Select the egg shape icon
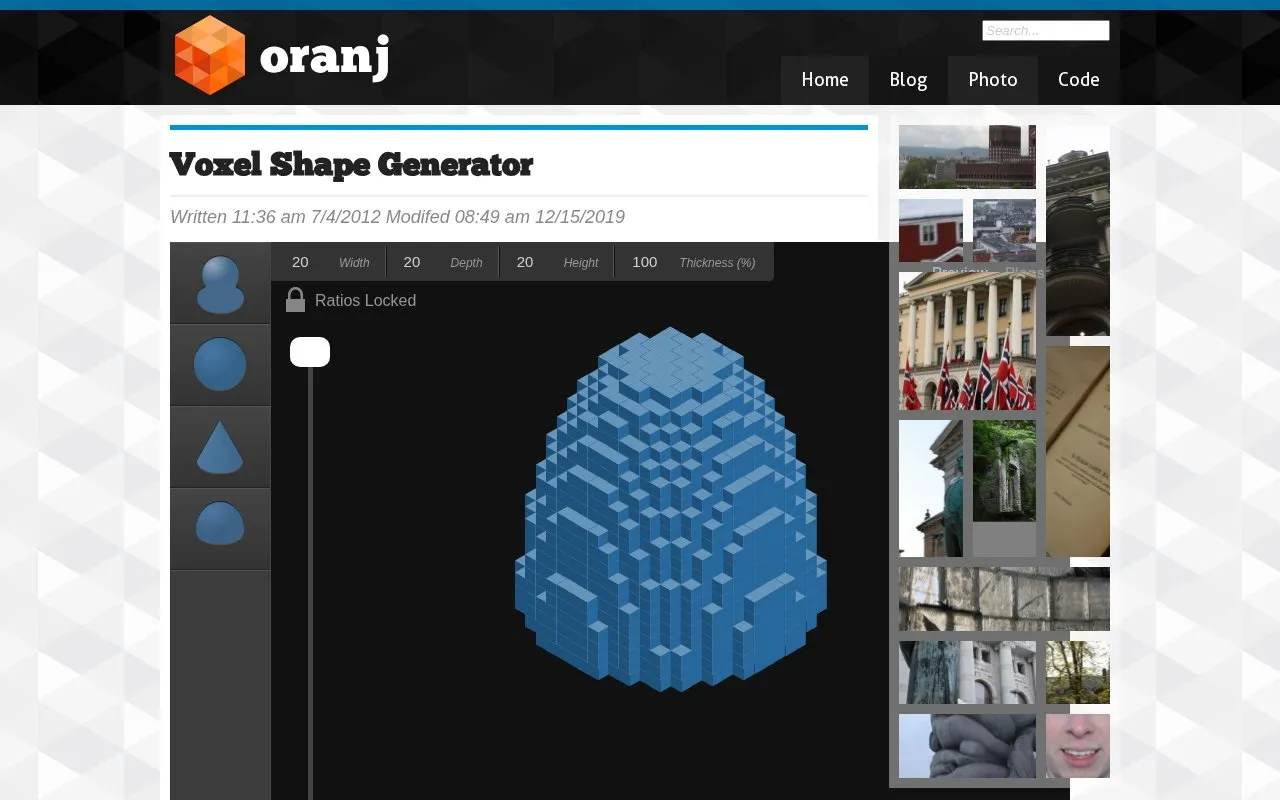The width and height of the screenshot is (1280, 800). tap(220, 284)
